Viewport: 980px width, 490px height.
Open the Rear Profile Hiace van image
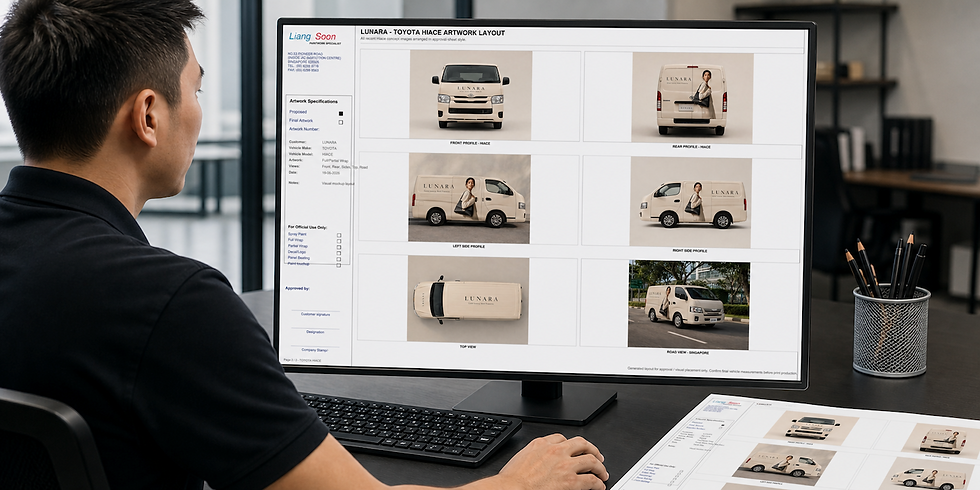click(692, 98)
